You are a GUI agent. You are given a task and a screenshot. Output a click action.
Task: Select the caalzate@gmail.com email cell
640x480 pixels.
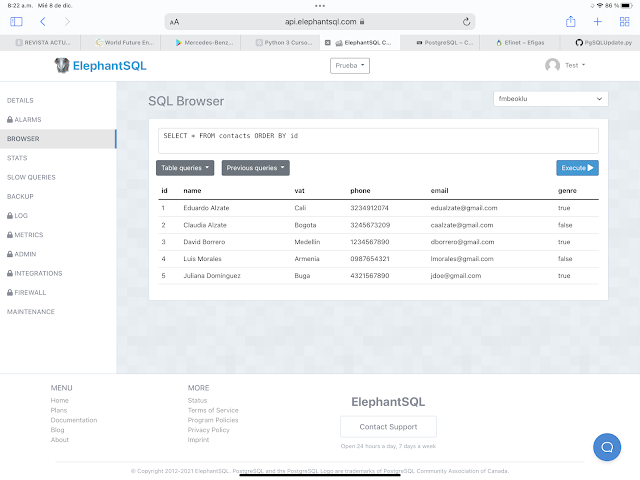click(x=462, y=225)
